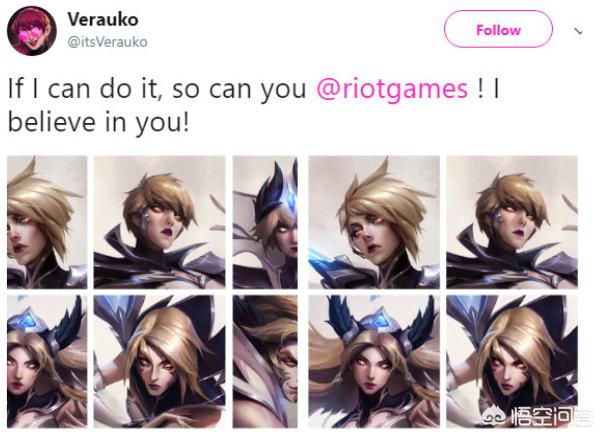Click the Follow button
The width and height of the screenshot is (605, 438).
[498, 29]
